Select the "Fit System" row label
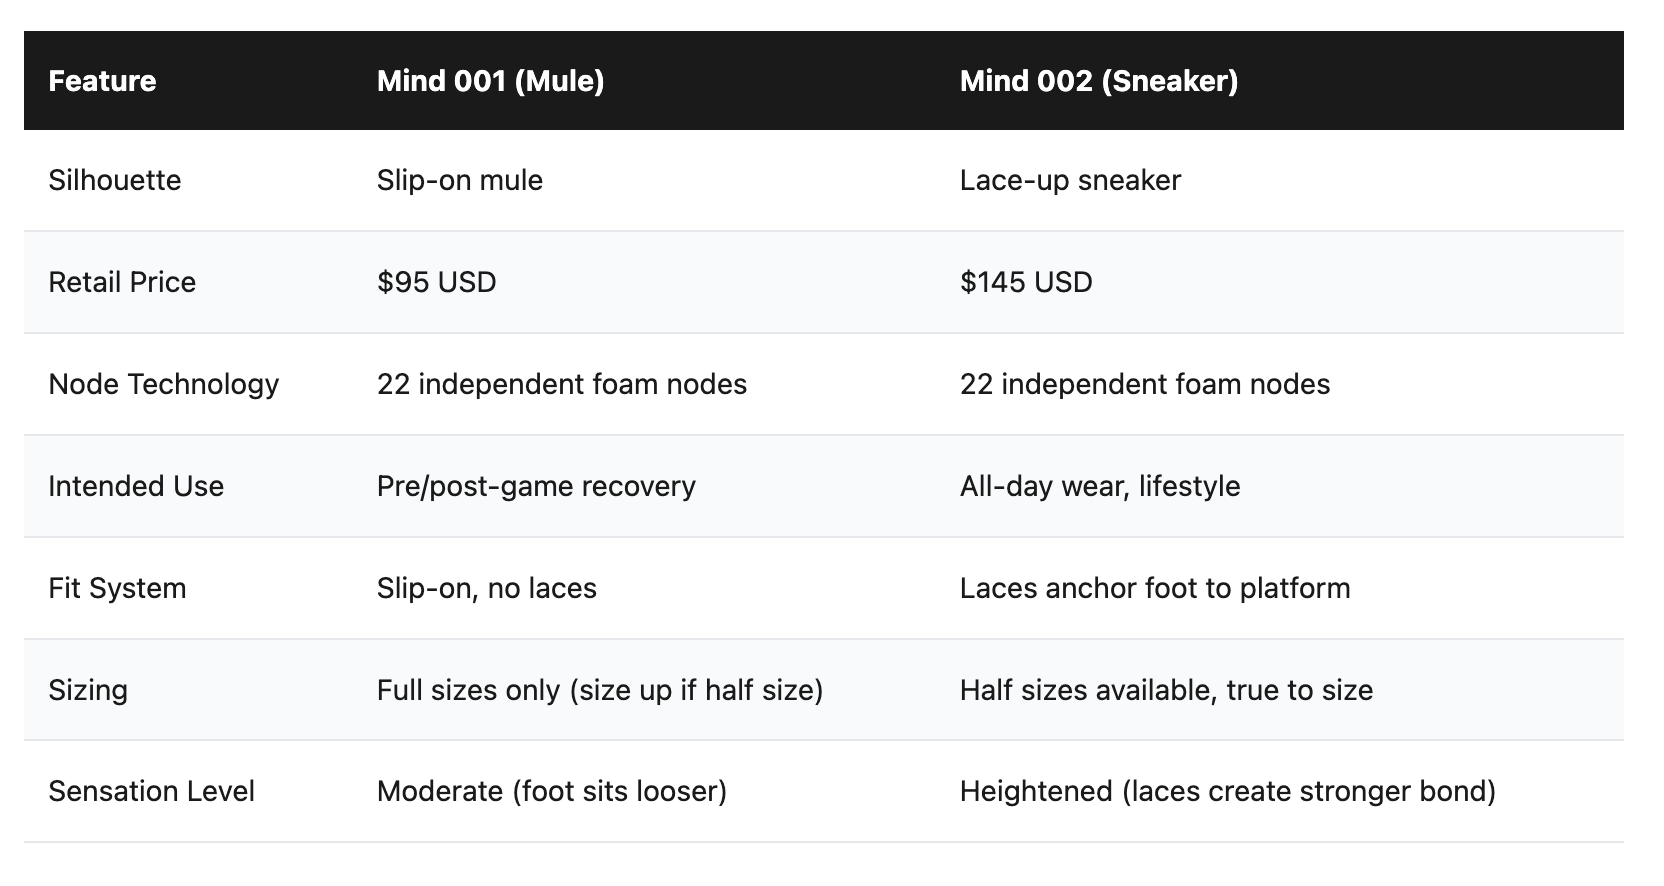This screenshot has height=886, width=1664. [117, 588]
